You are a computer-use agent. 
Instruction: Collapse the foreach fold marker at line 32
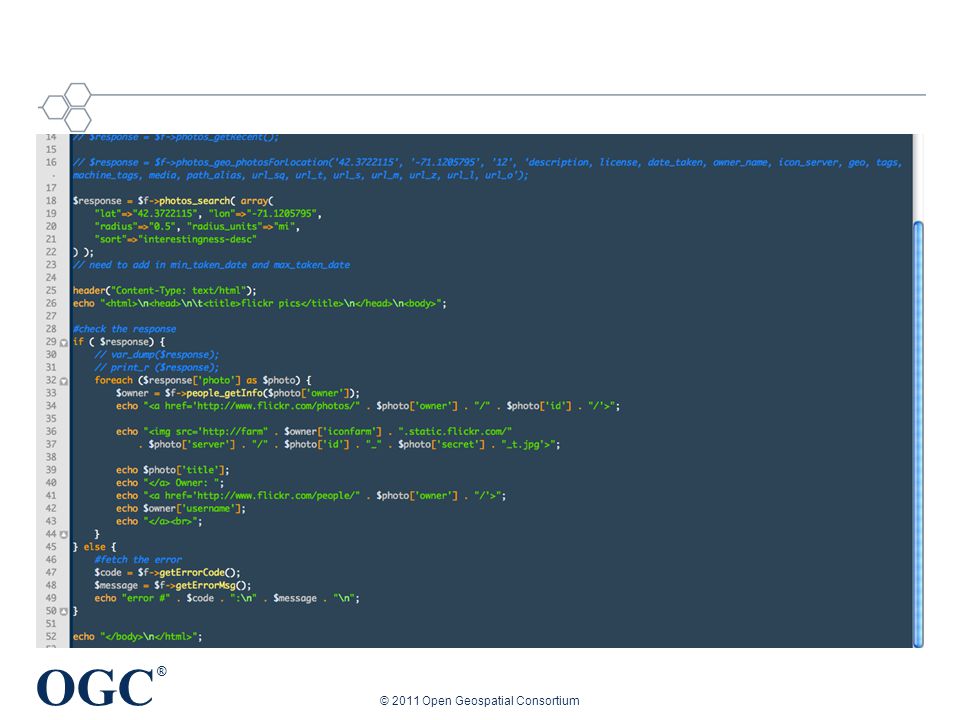[x=64, y=381]
